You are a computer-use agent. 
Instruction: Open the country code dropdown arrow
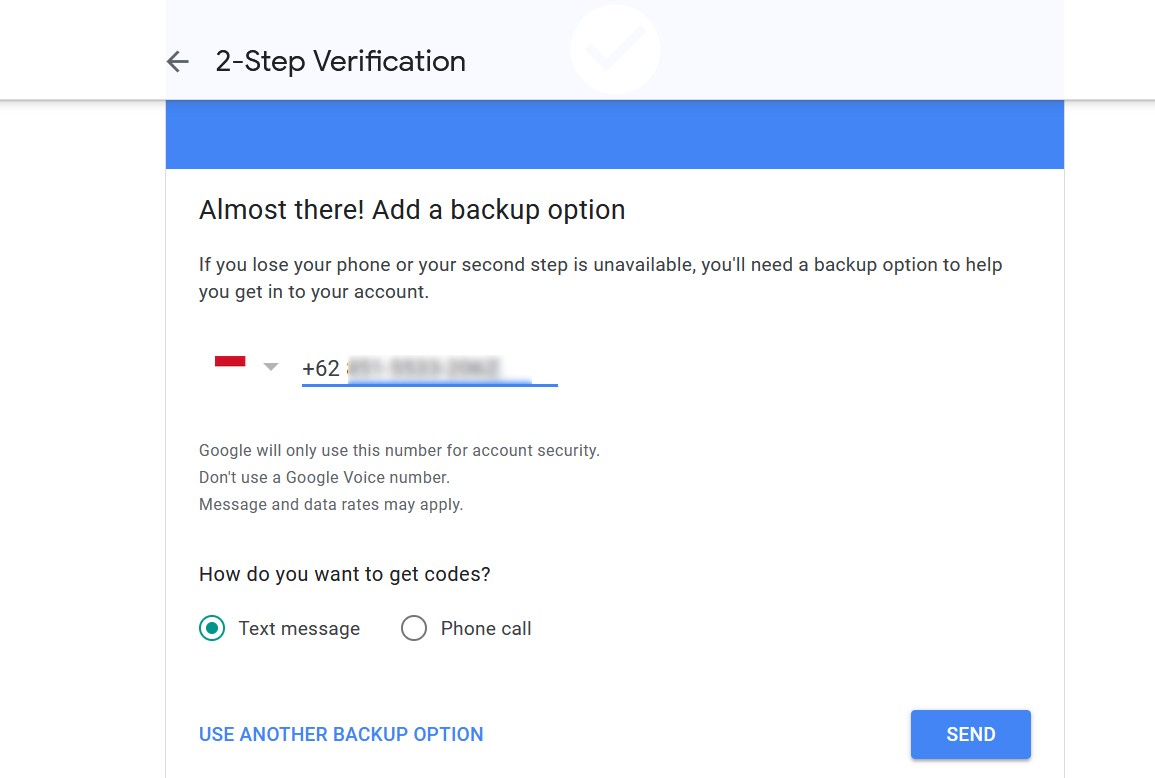tap(270, 367)
